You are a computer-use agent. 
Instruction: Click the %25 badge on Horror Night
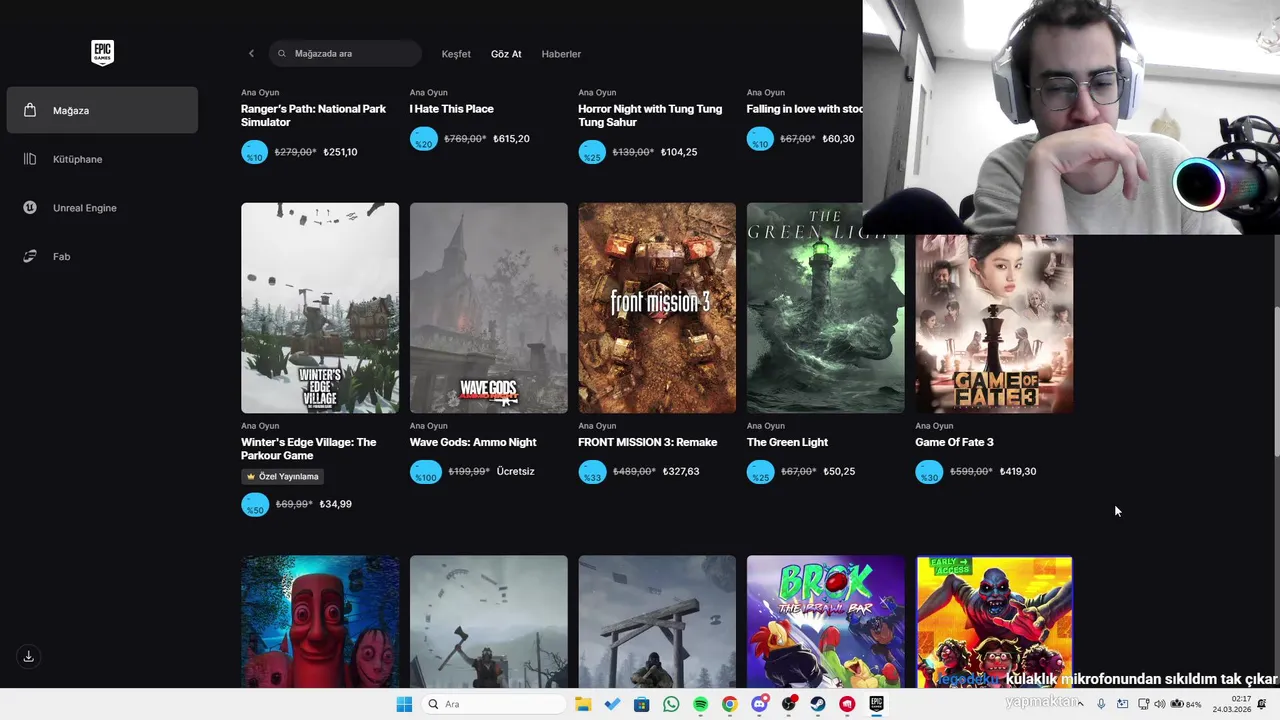592,152
